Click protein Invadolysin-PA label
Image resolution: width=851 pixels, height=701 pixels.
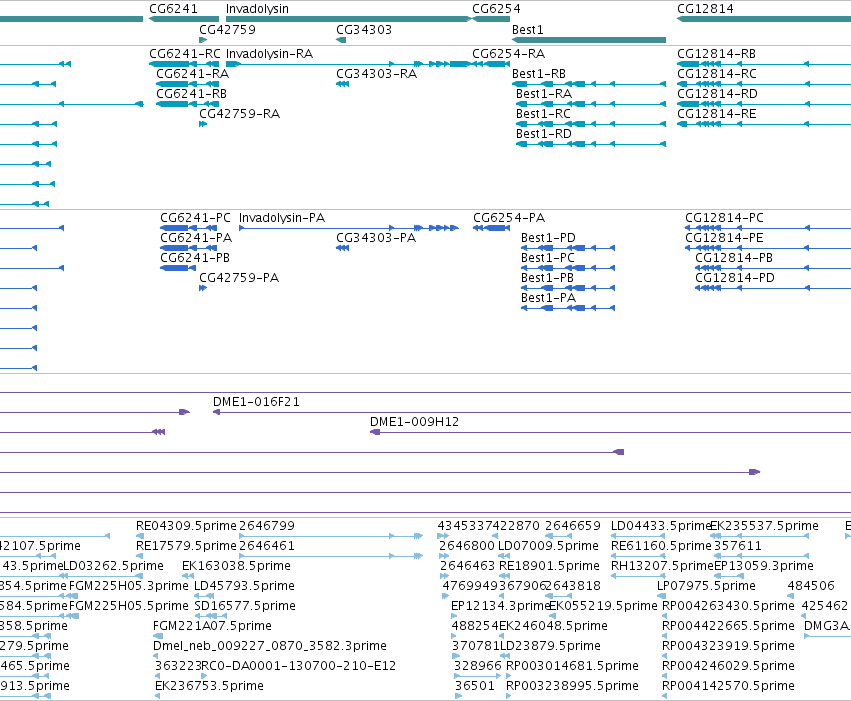282,218
